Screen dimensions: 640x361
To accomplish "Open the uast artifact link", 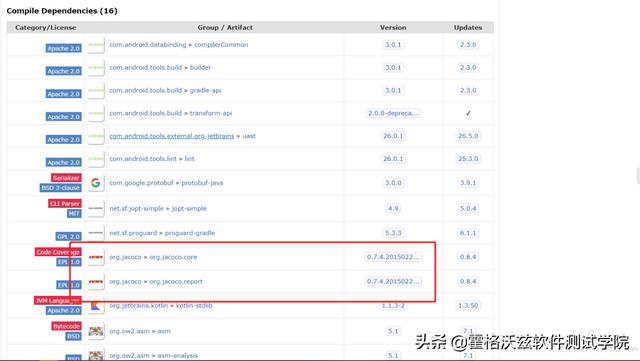I will coord(249,136).
